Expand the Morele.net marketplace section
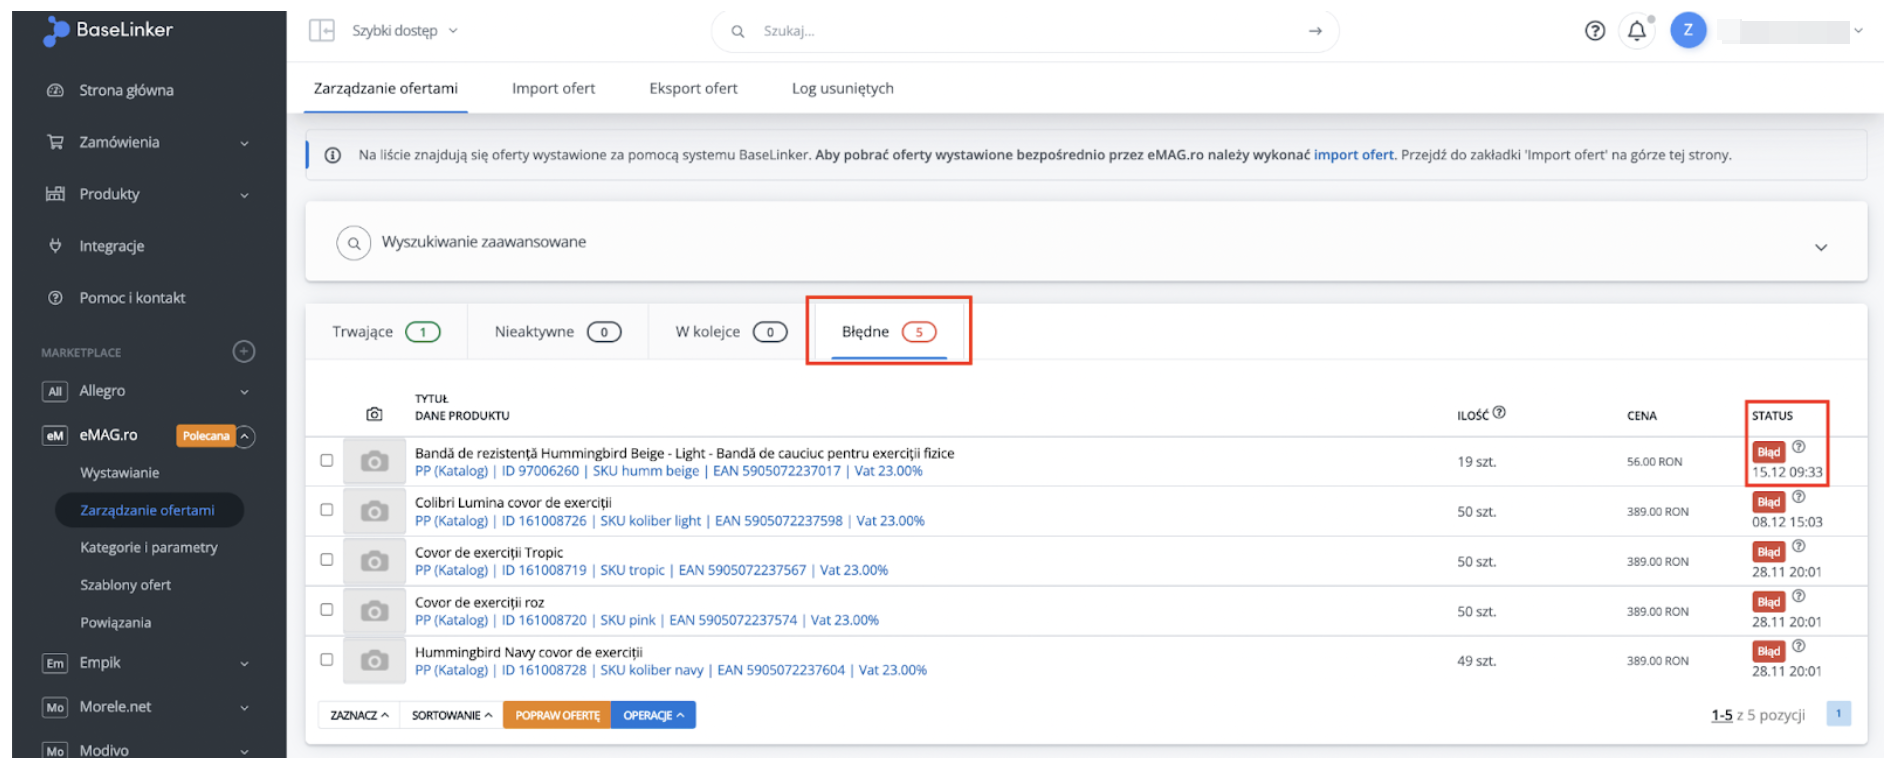 click(244, 708)
